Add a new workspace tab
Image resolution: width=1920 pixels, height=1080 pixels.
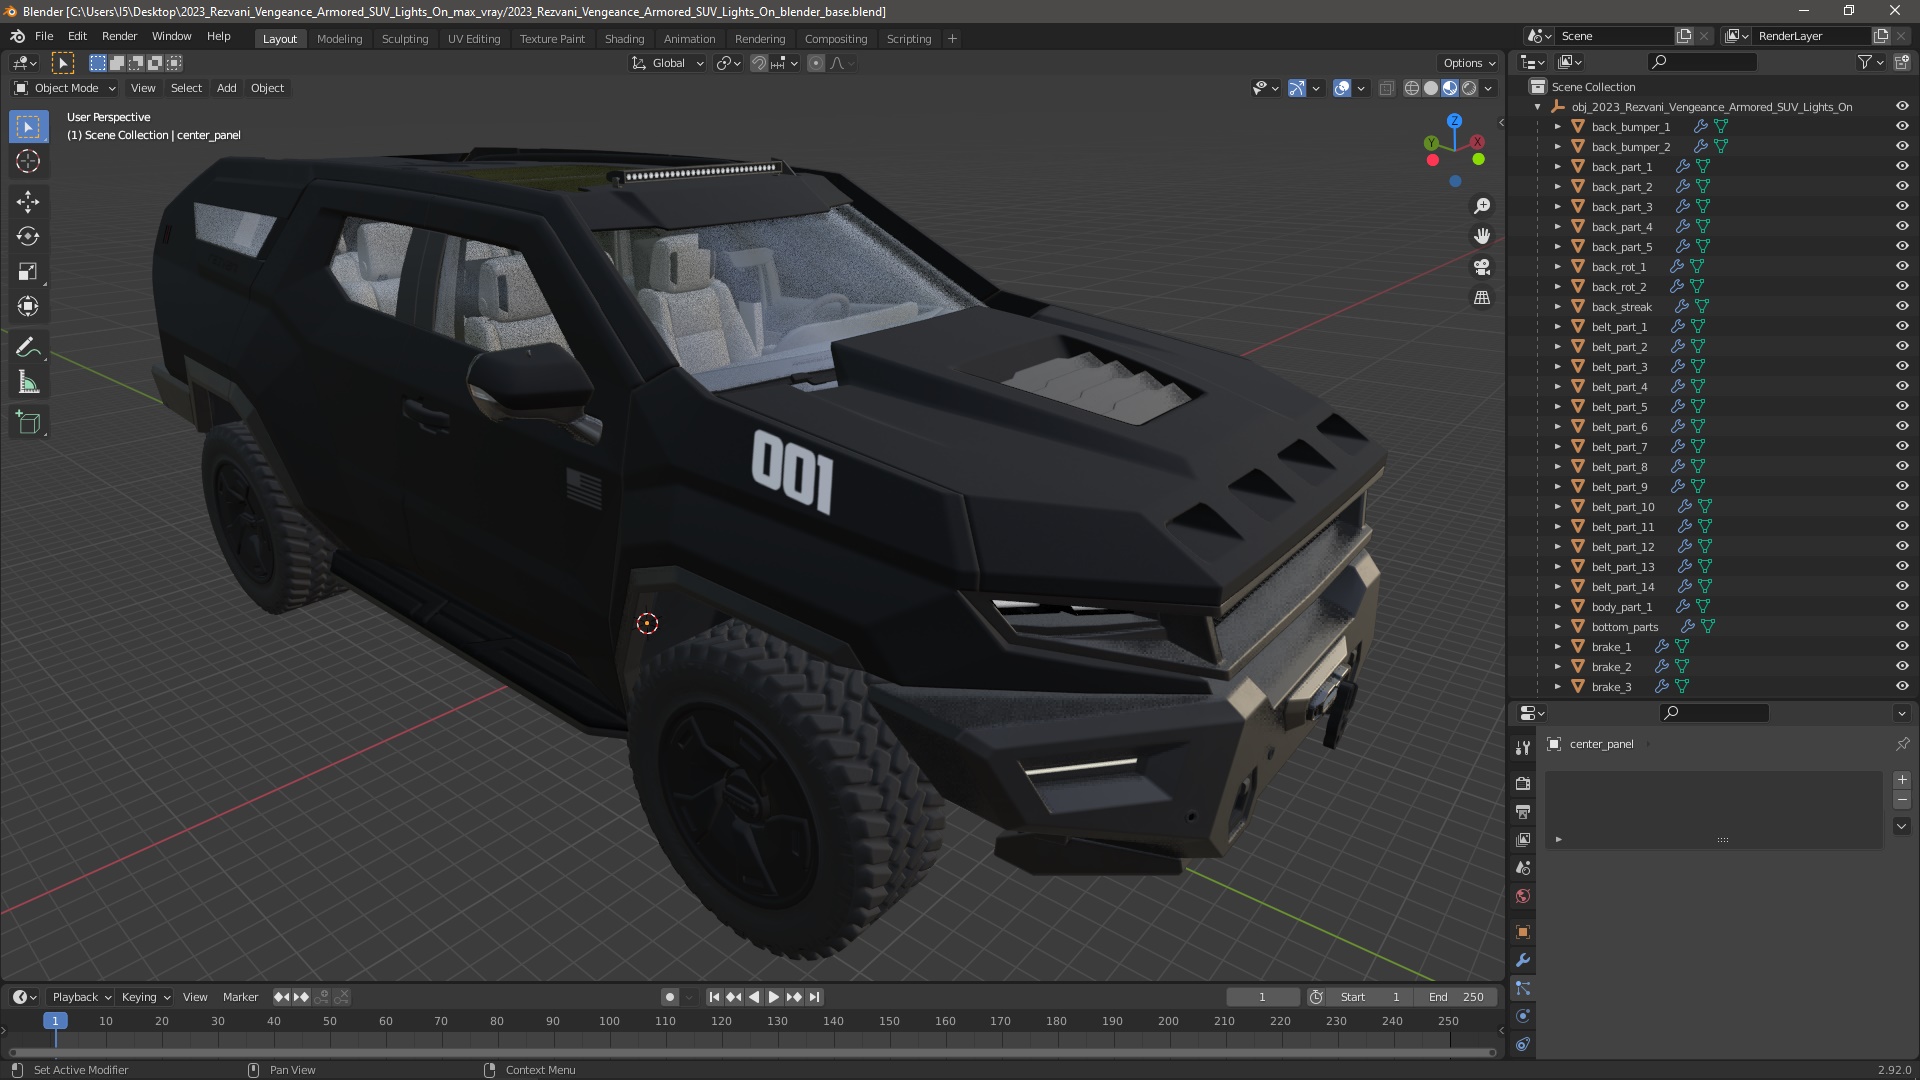[x=952, y=39]
